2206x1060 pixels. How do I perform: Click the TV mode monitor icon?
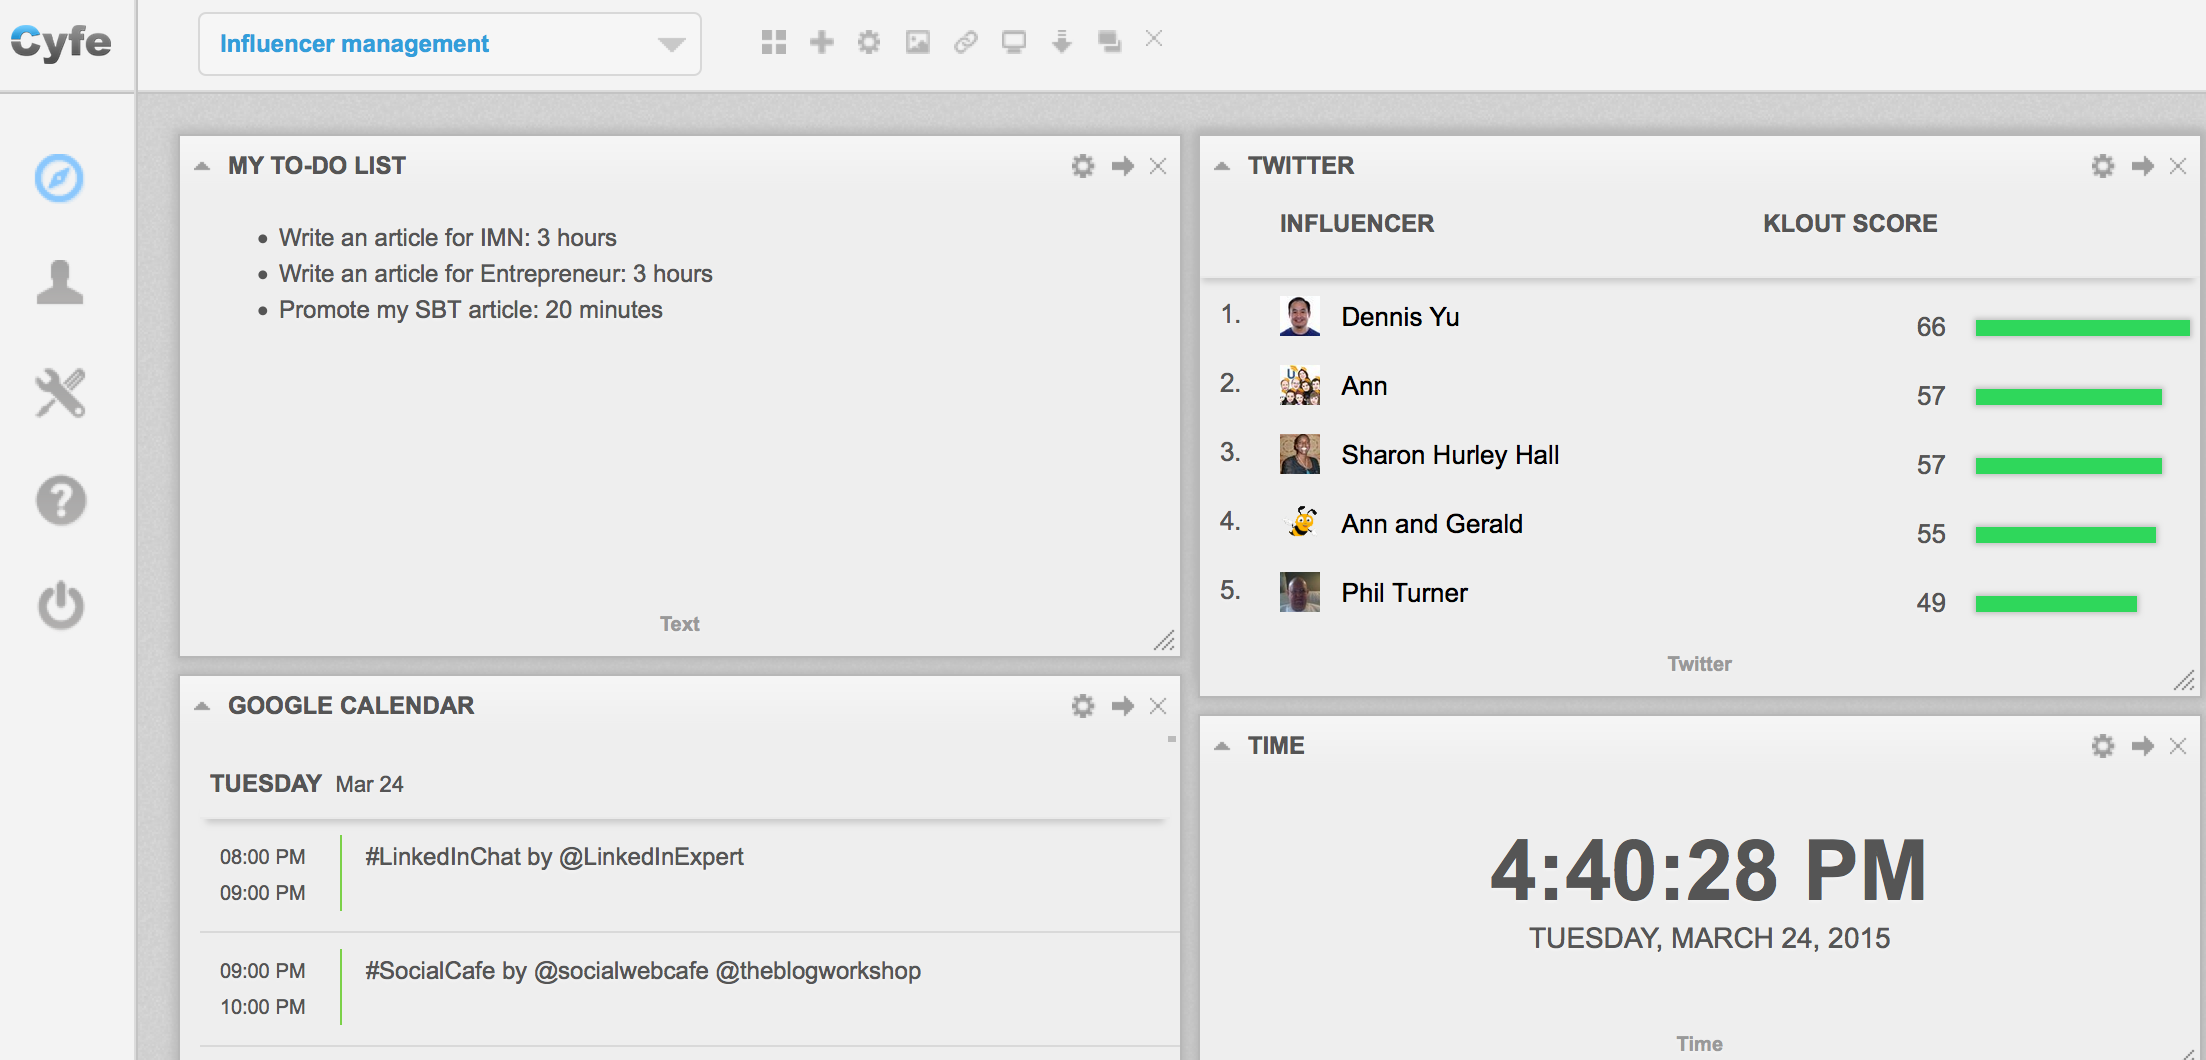1013,42
